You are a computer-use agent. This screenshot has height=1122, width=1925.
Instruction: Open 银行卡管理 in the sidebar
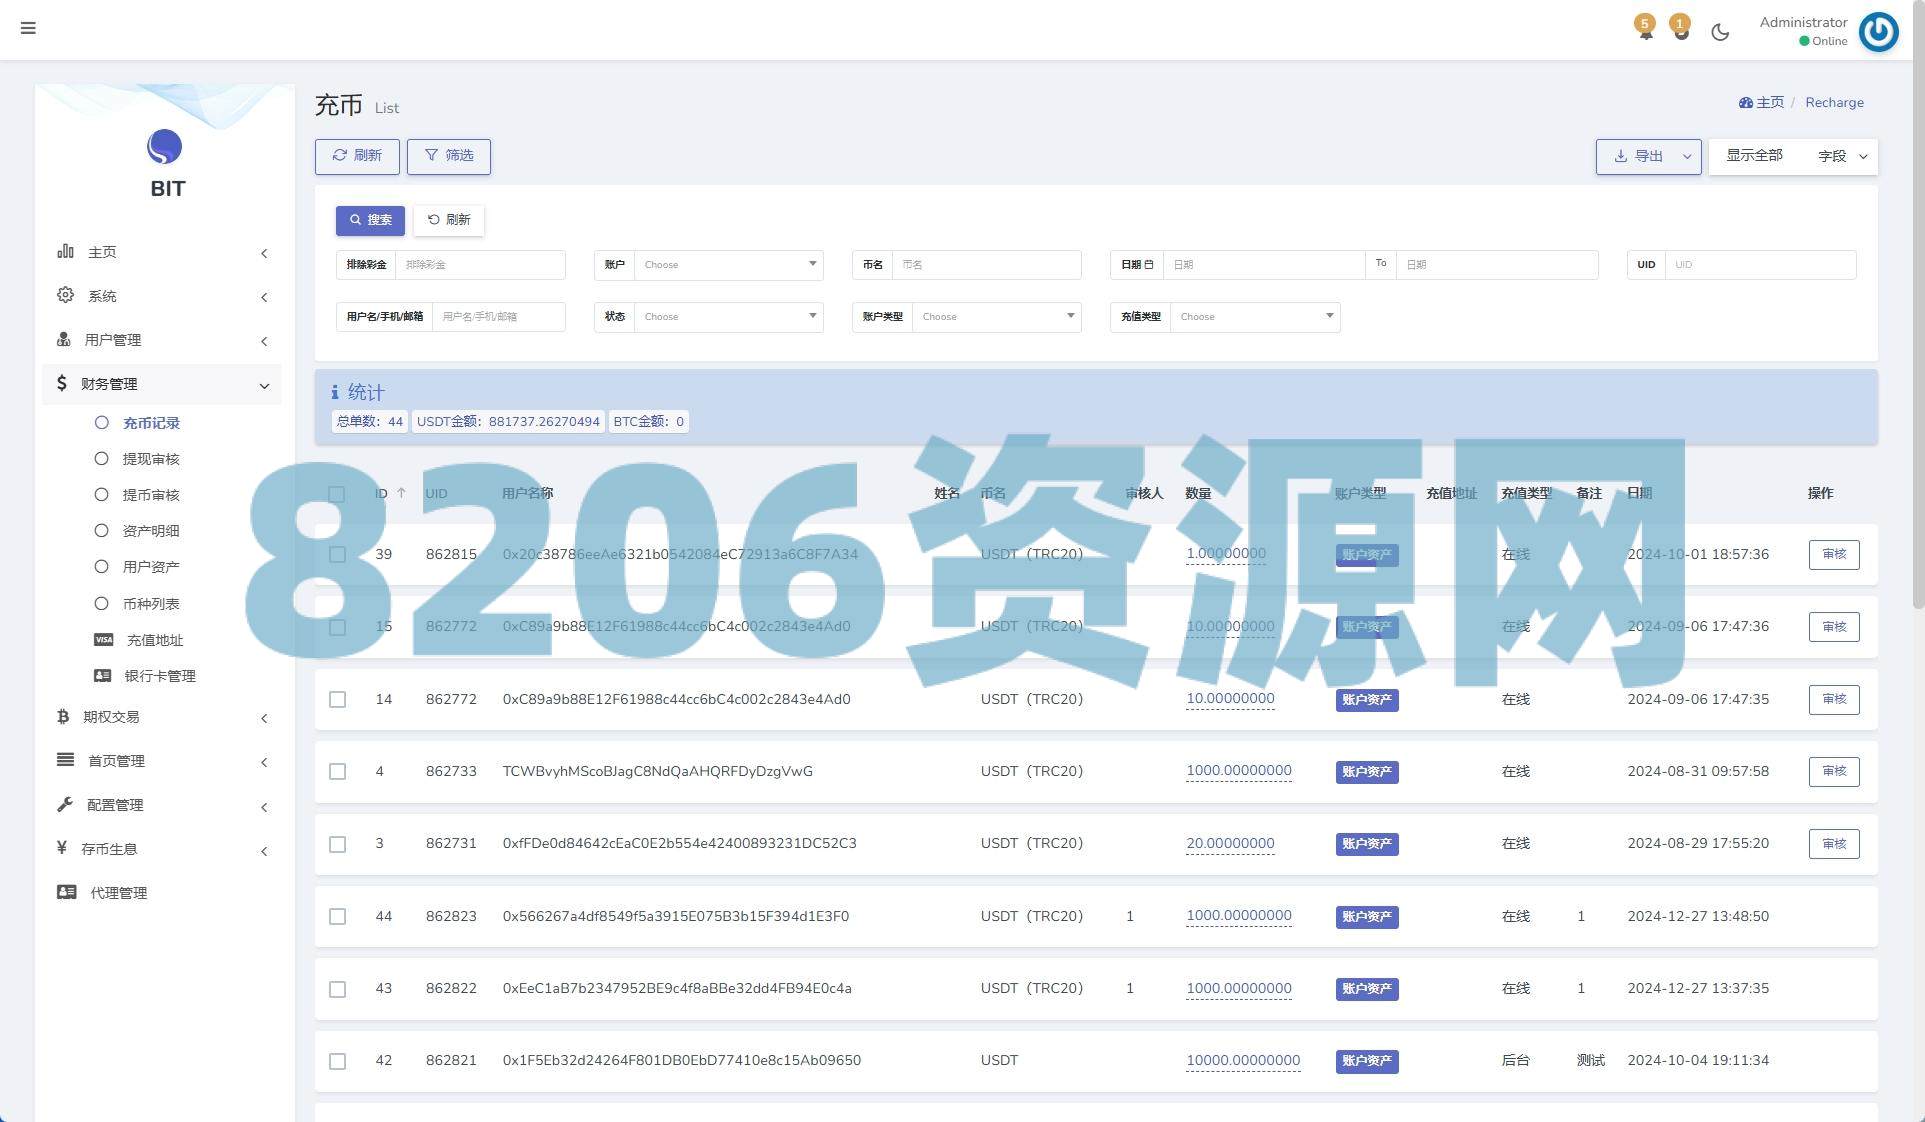coord(159,676)
